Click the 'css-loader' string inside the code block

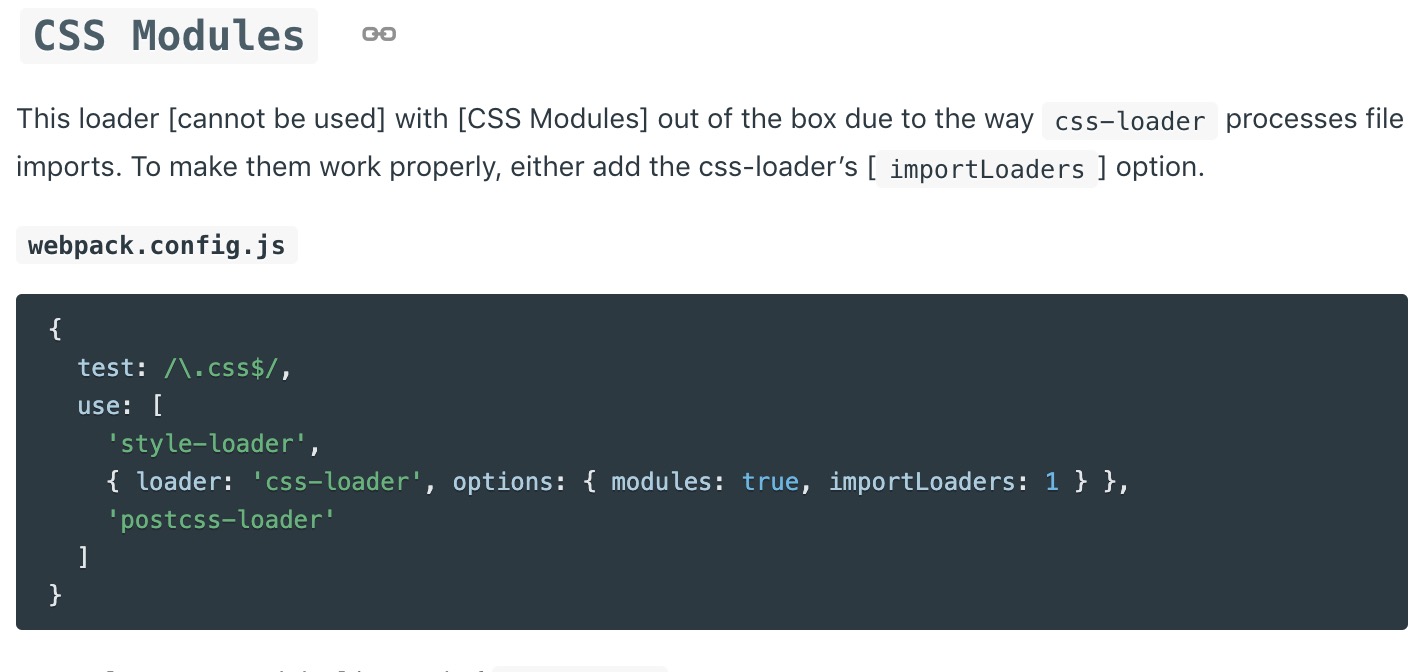338,482
